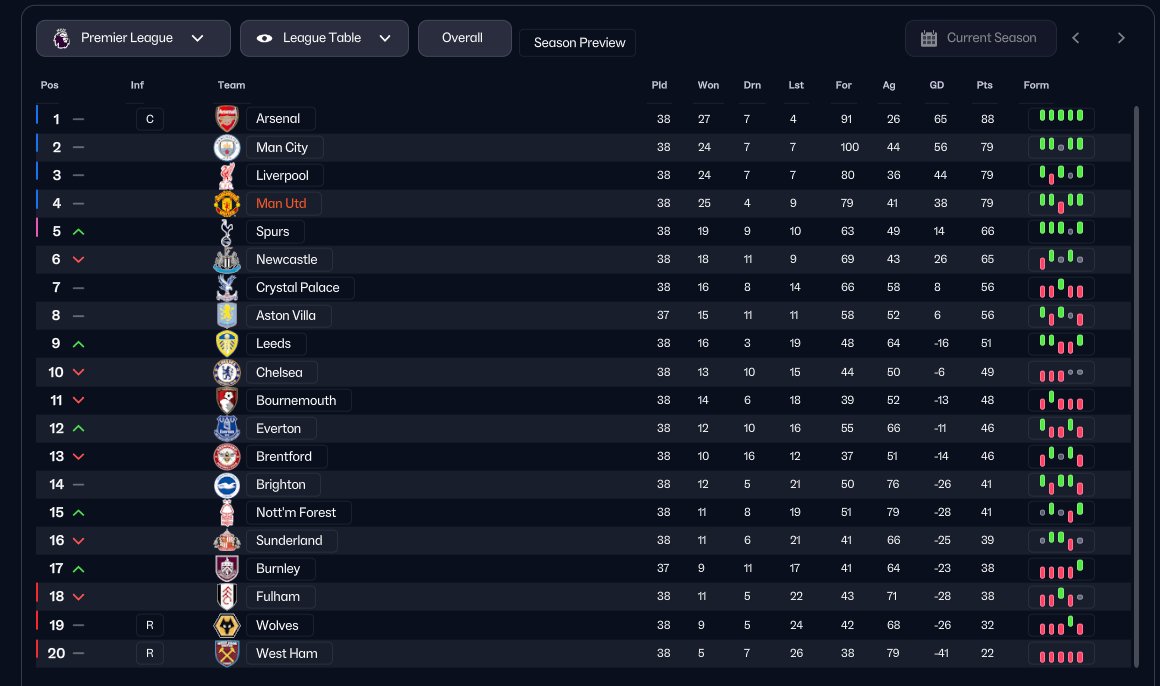
Task: Open the Man Utd team link
Action: click(x=281, y=204)
